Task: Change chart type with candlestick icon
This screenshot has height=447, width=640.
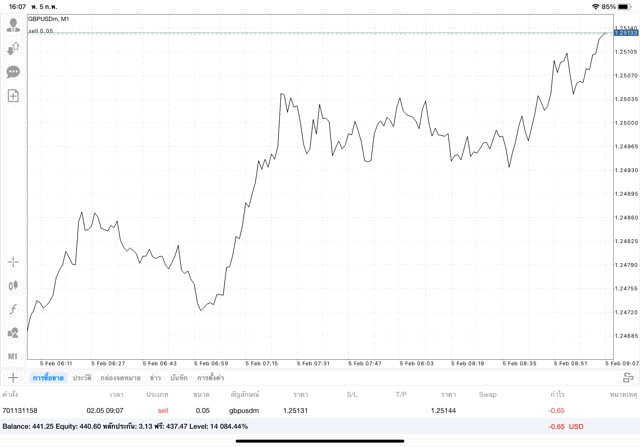Action: pyautogui.click(x=13, y=285)
